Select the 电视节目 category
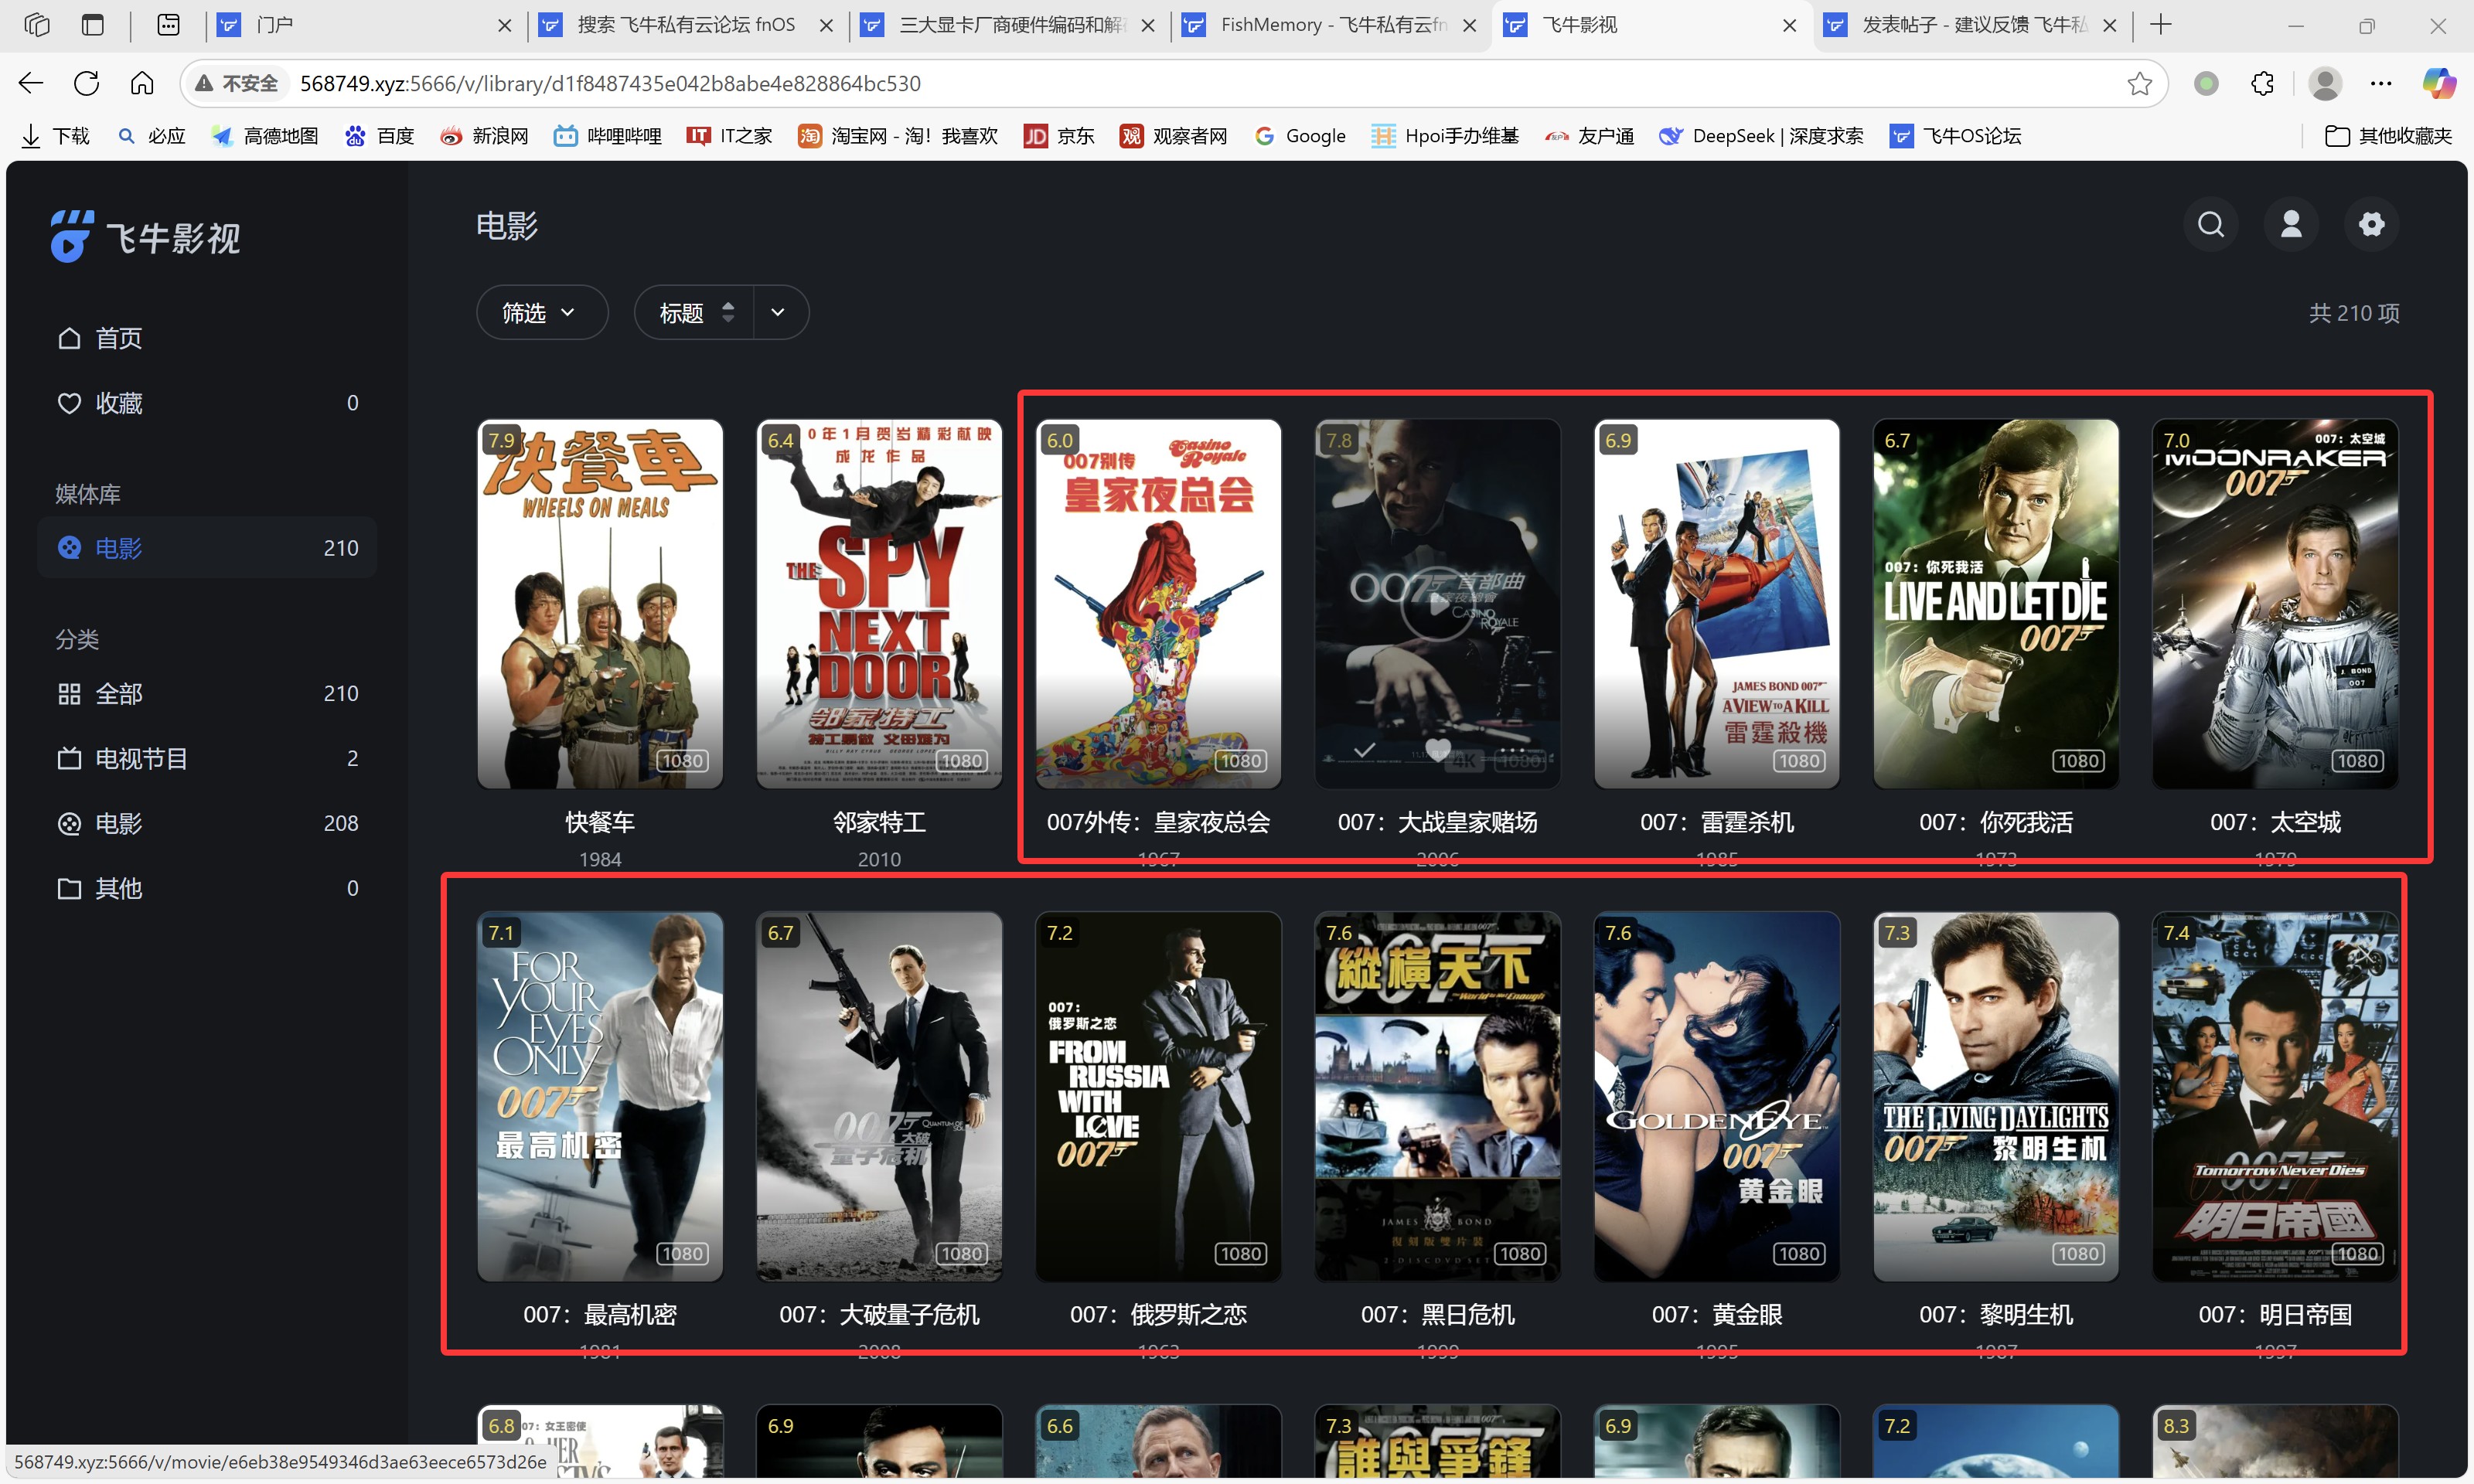Screen dimensions: 2474x1484 coord(207,758)
